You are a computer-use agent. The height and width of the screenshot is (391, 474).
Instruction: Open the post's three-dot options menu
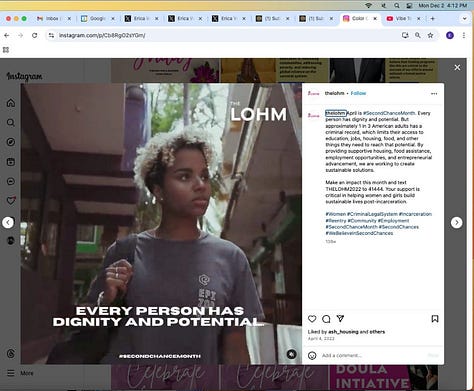point(434,94)
